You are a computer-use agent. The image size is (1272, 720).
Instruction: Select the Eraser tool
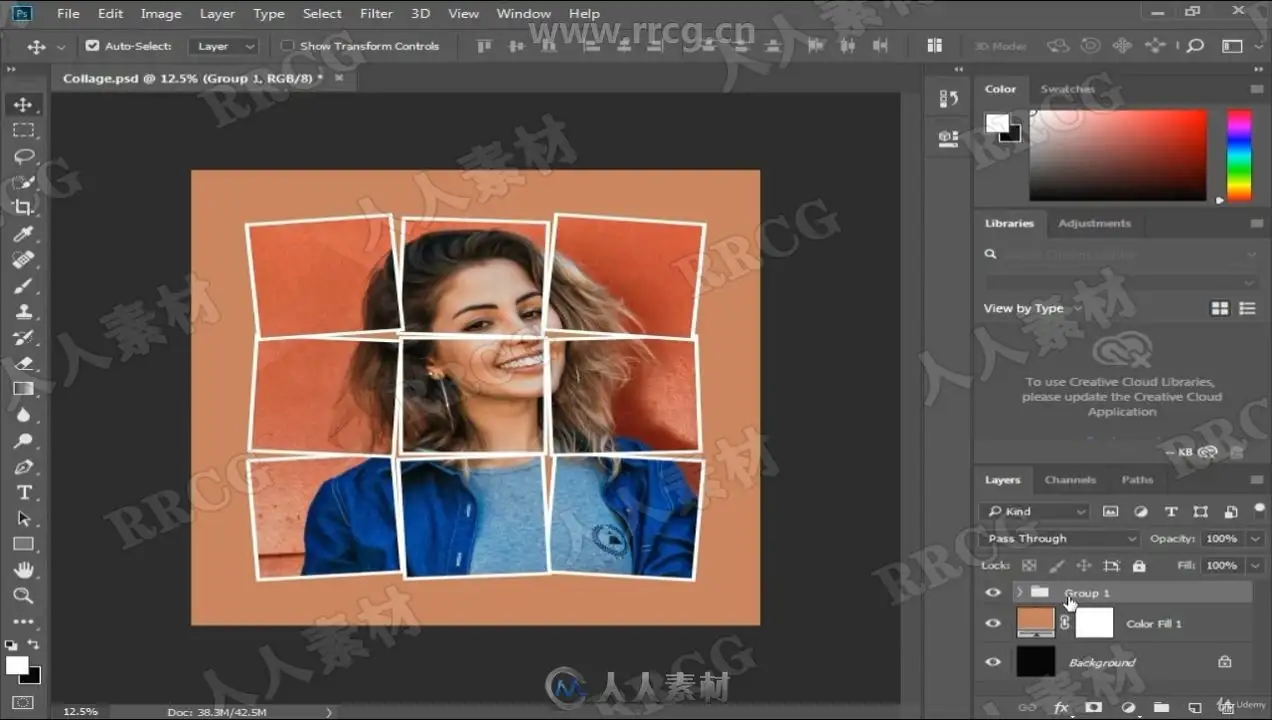pyautogui.click(x=24, y=363)
